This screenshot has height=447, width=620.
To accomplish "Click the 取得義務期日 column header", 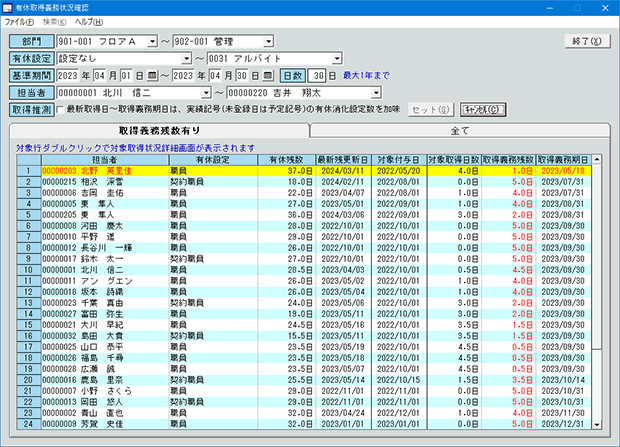I will (563, 160).
